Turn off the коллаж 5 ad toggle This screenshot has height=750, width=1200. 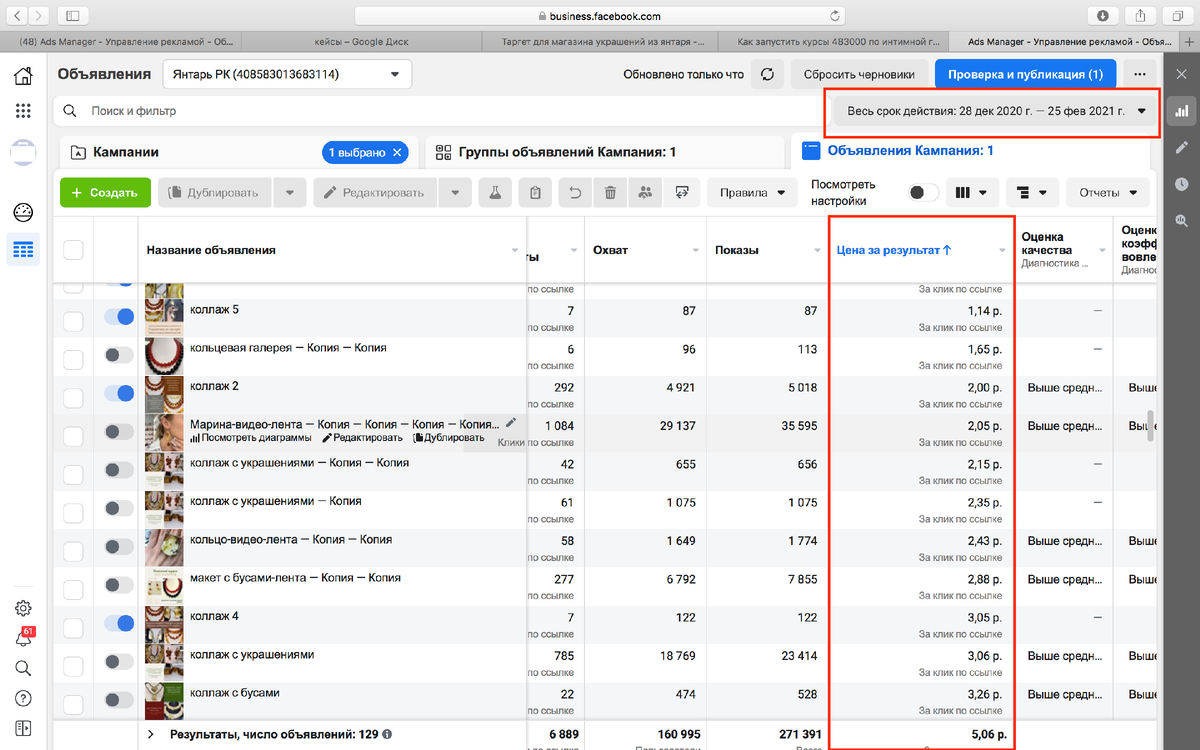[x=119, y=317]
